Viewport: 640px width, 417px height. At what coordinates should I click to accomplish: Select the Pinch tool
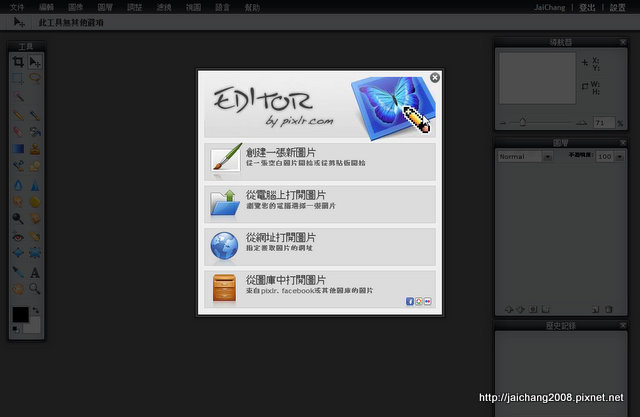point(35,253)
